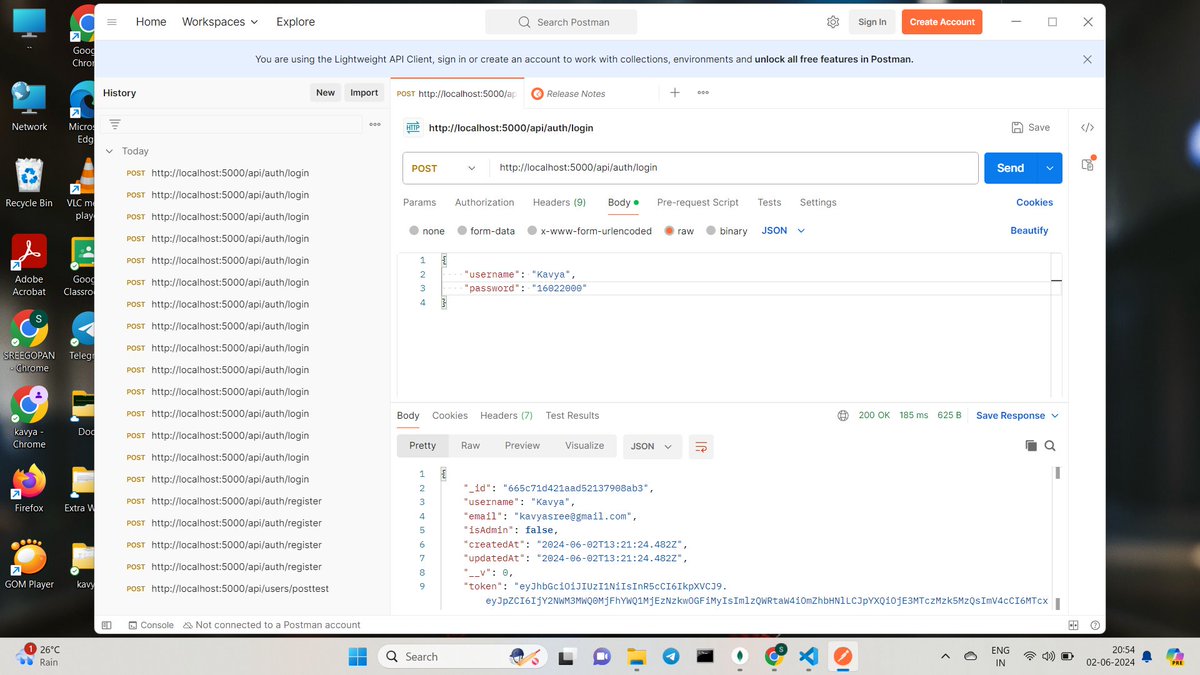This screenshot has height=675, width=1200.
Task: Open GOM Player desktop shortcut
Action: 29,564
